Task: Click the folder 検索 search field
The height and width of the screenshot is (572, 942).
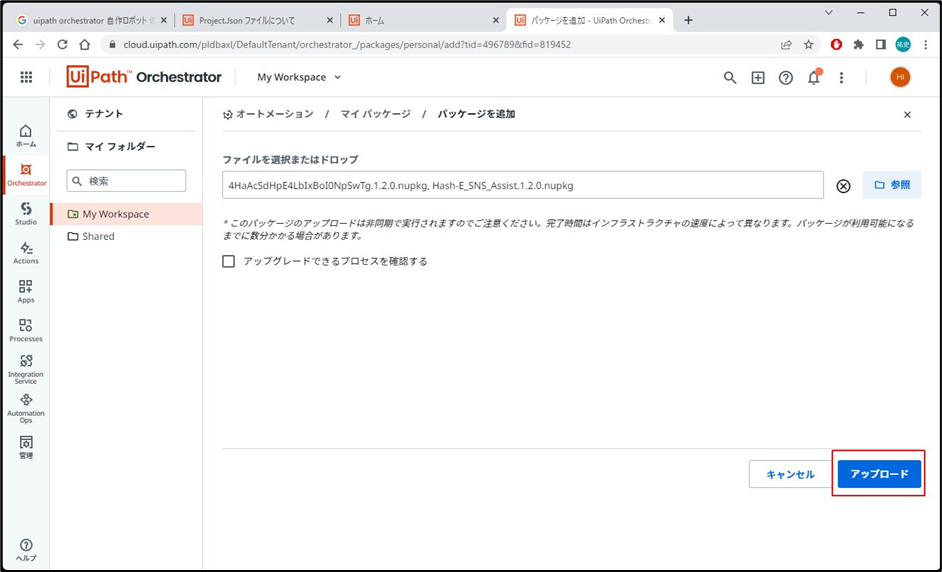Action: (126, 181)
